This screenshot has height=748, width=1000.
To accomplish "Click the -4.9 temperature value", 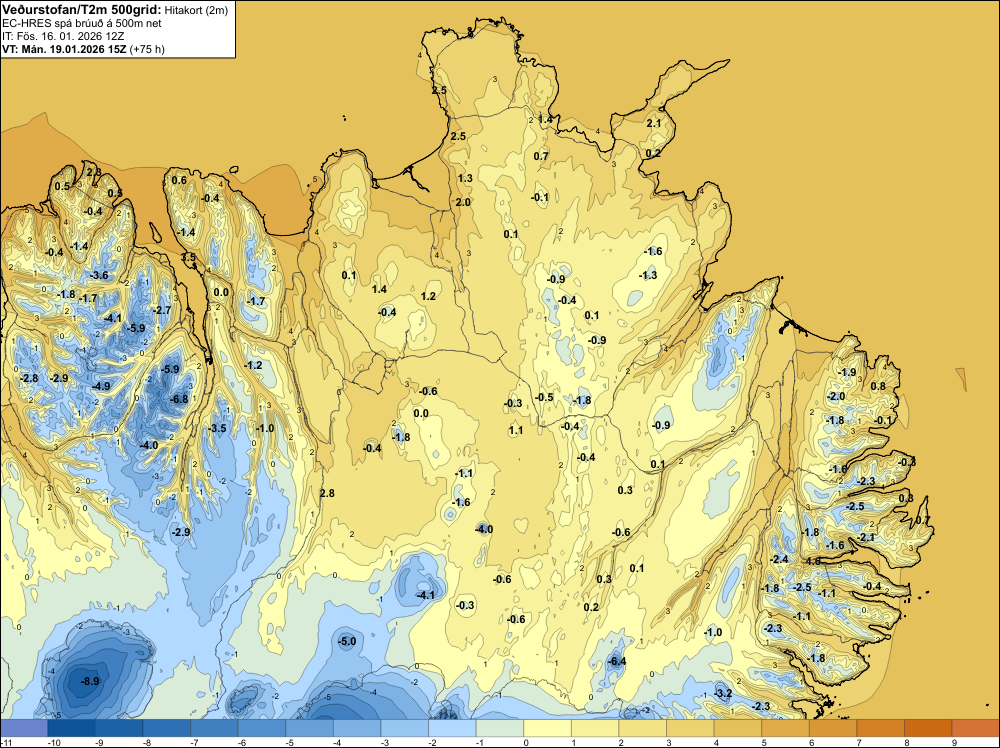I will (x=101, y=386).
